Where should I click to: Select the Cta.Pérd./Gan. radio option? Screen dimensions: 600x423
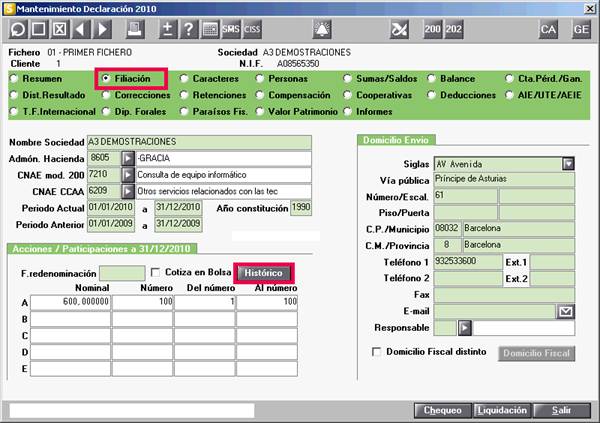click(x=509, y=78)
